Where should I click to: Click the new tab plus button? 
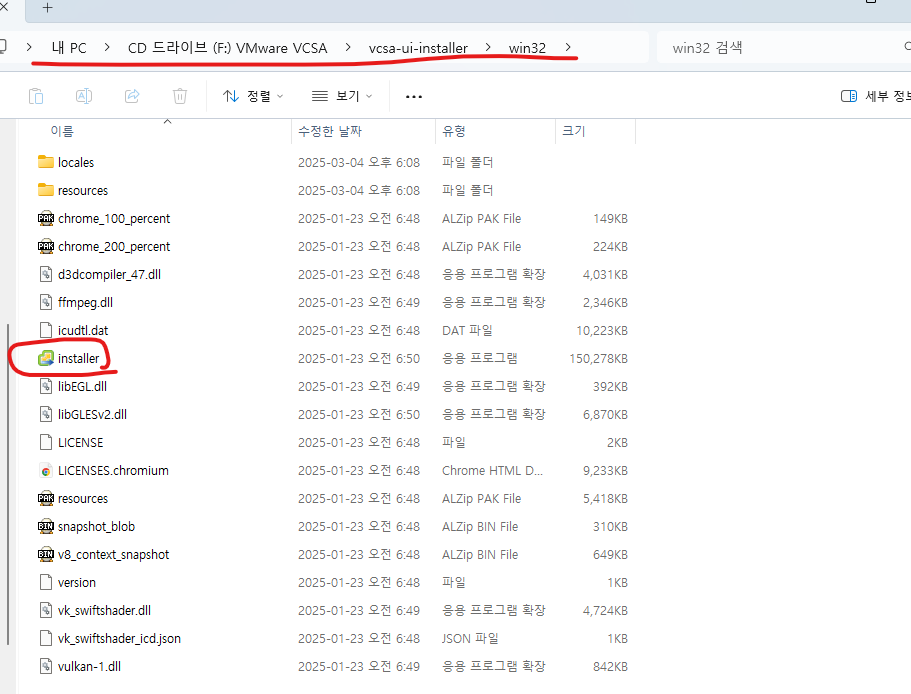click(48, 8)
